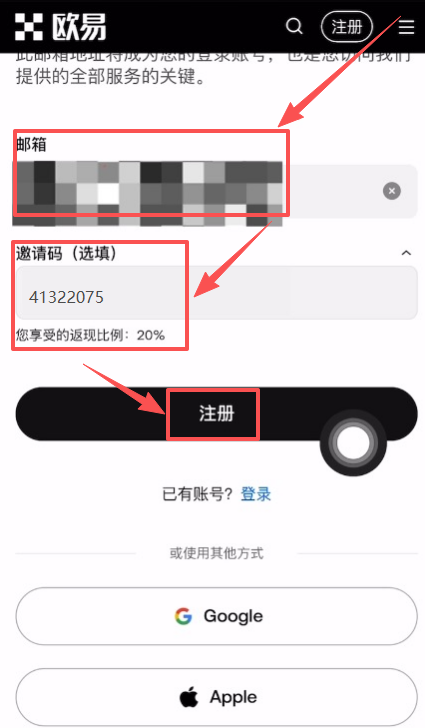Focus the 邮箱 email input field

(215, 191)
